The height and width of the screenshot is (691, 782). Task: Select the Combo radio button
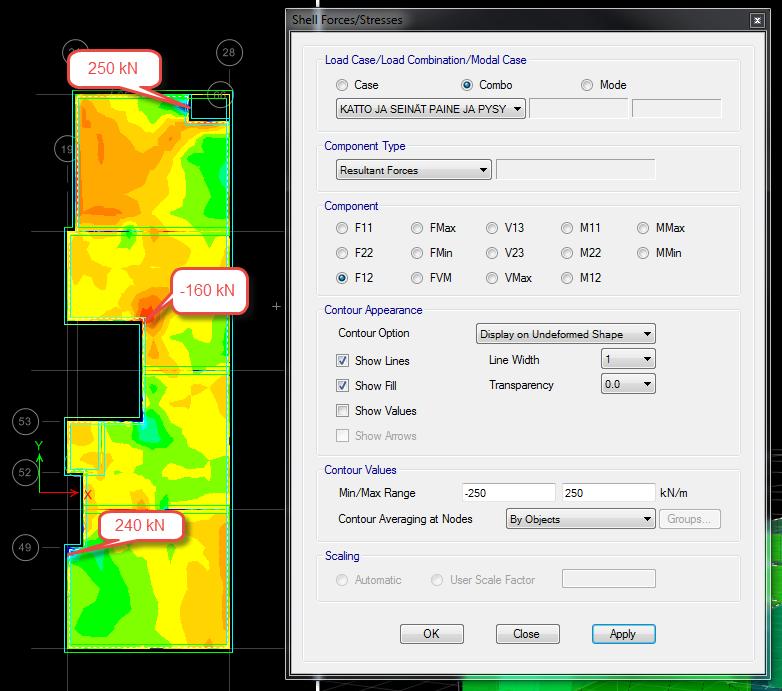tap(467, 85)
